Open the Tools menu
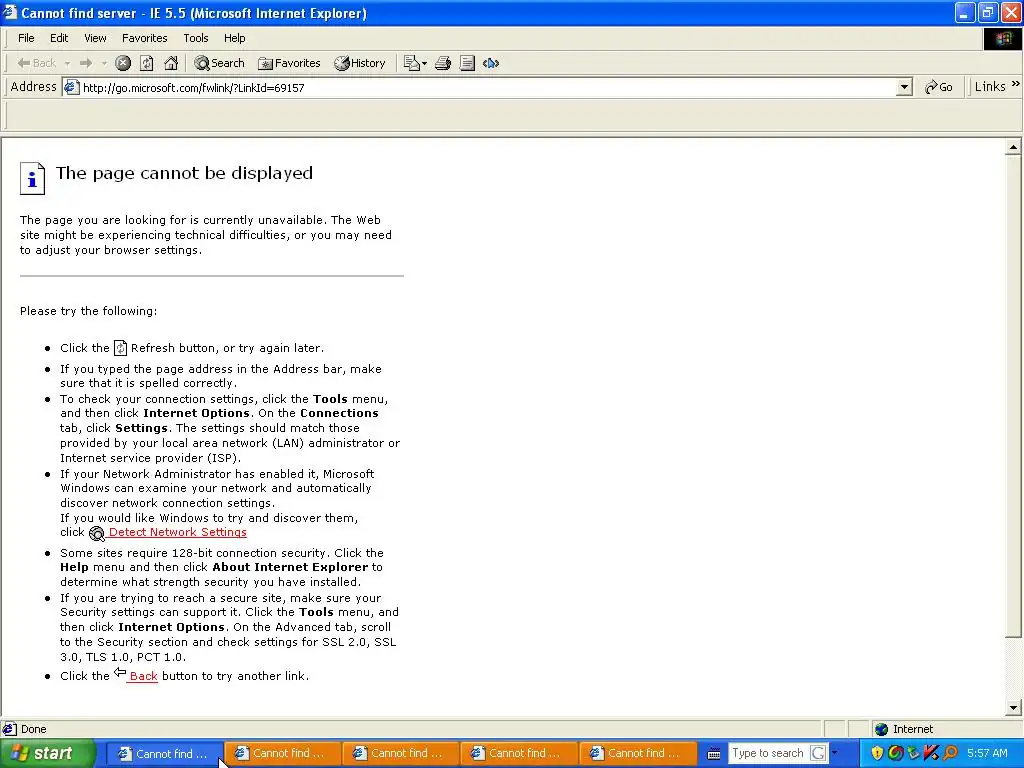 195,38
